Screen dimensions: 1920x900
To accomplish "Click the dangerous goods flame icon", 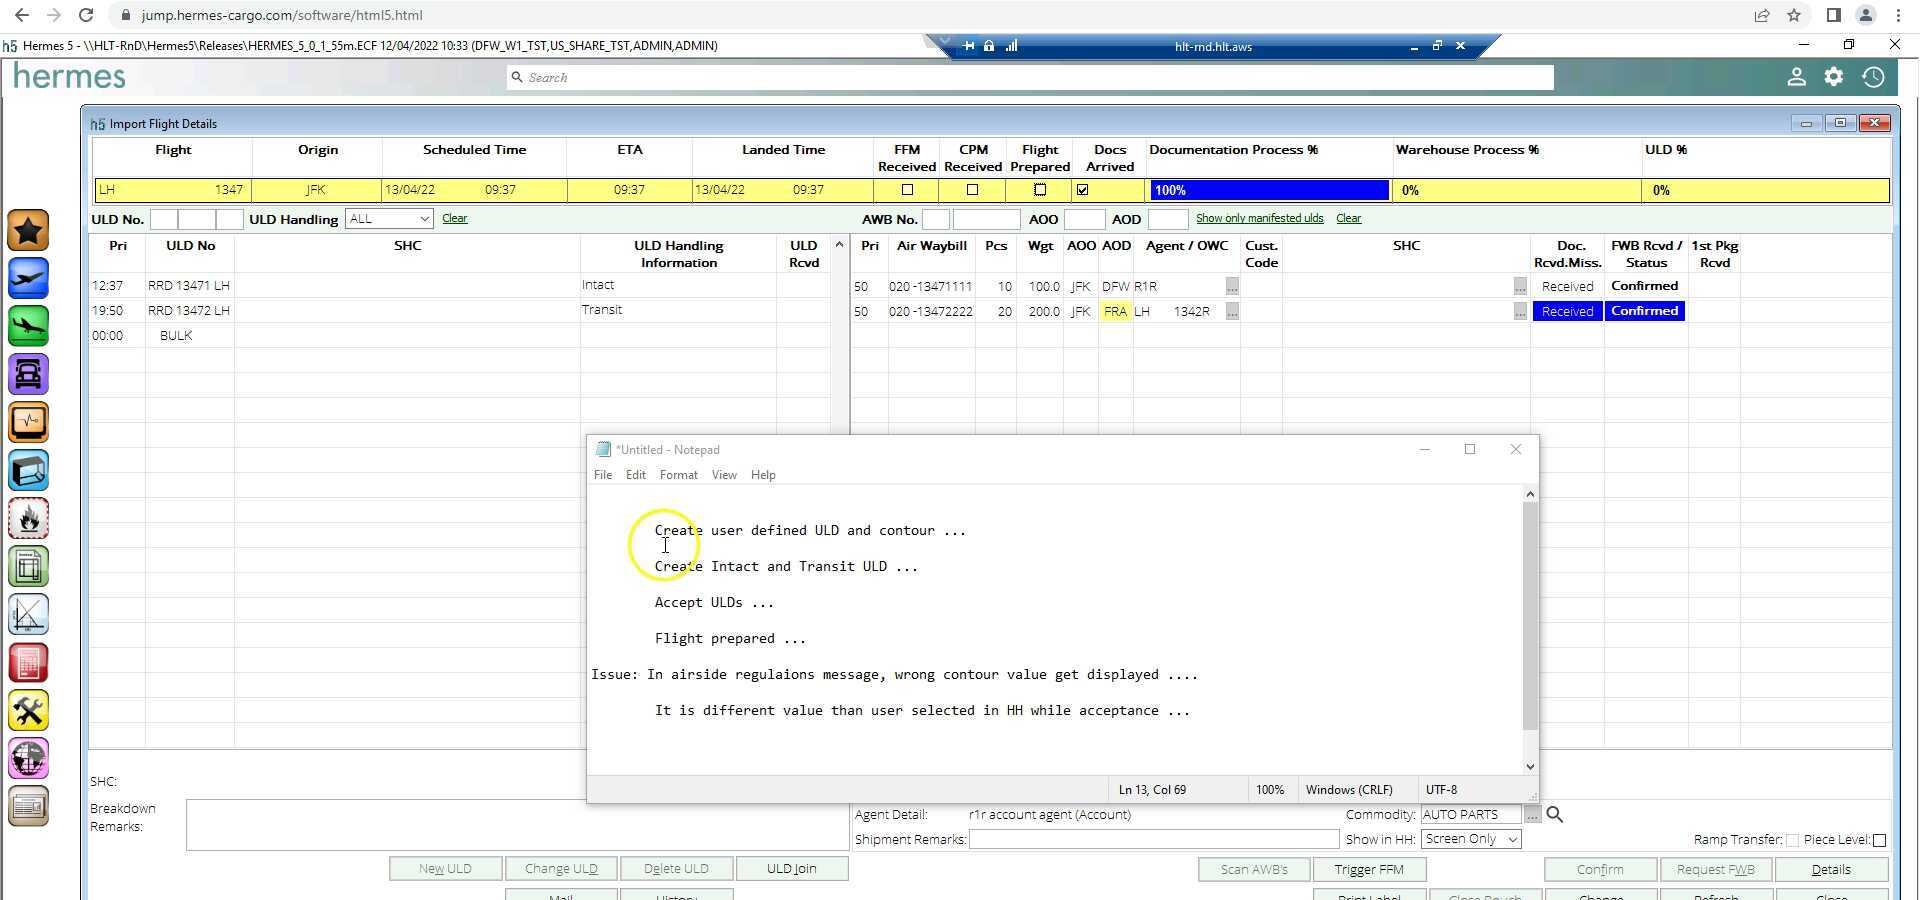I will tap(28, 519).
